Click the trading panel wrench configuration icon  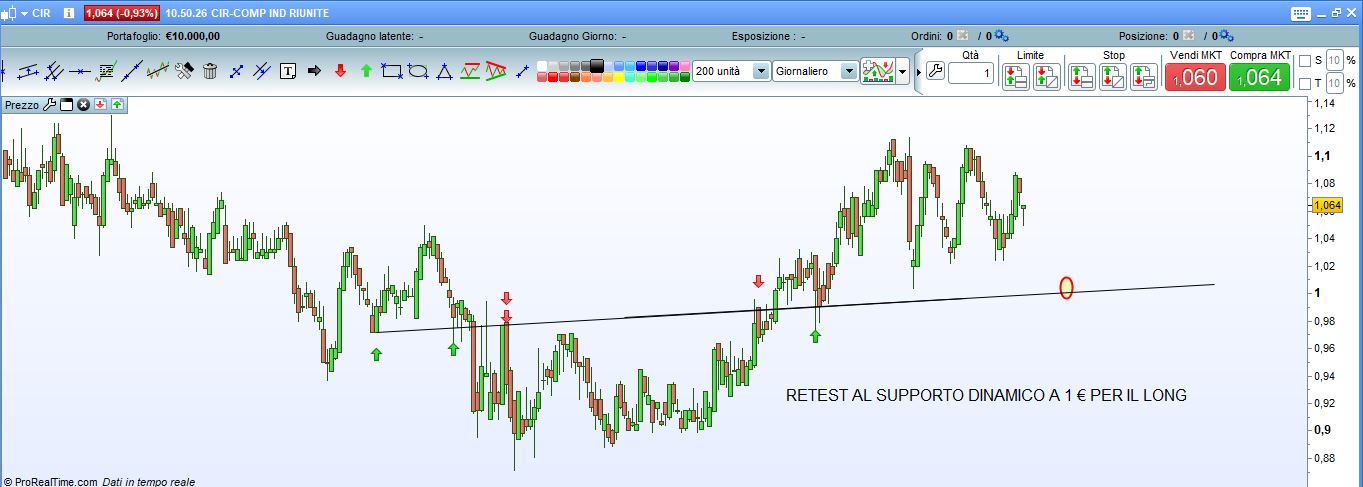[935, 71]
